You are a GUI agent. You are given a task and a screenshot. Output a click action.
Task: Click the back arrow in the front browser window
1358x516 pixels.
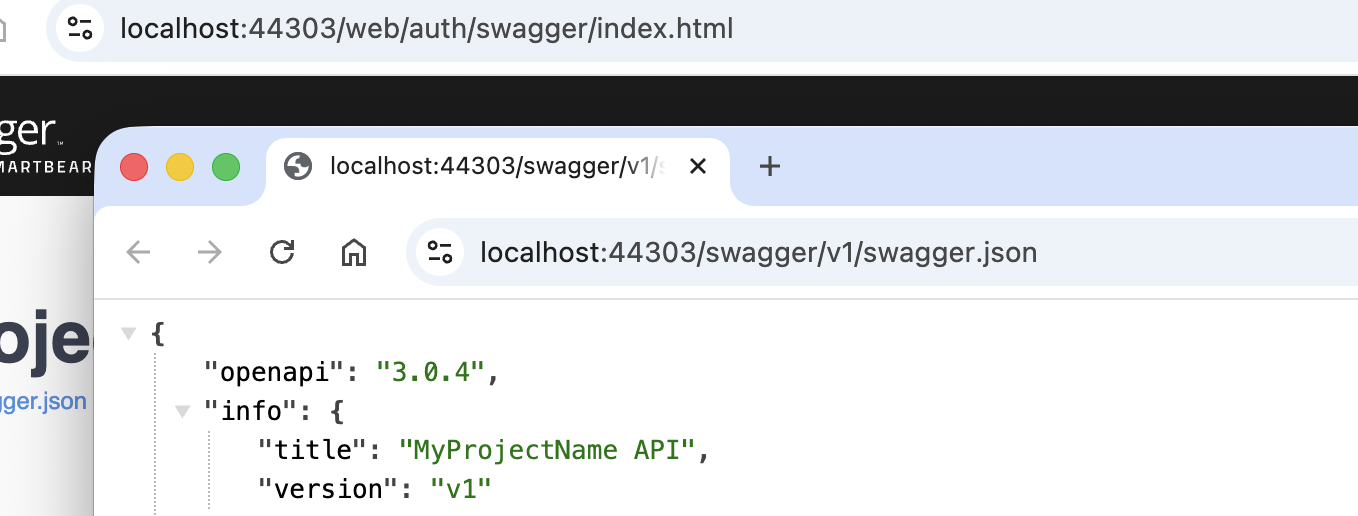tap(138, 252)
